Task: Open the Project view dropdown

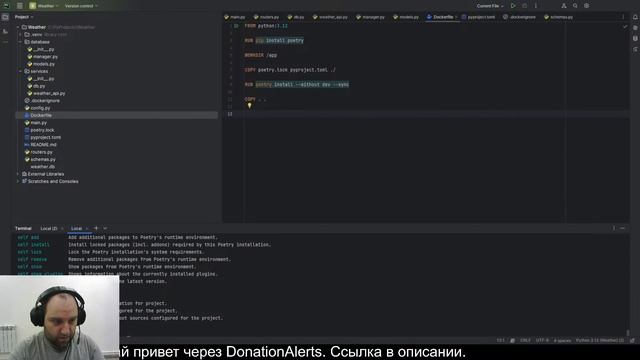Action: coord(24,17)
